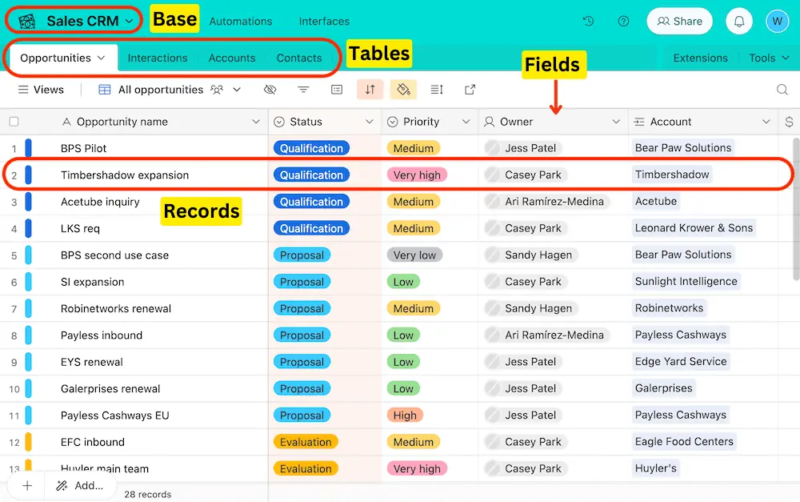Click Bear Paw Solutions account in BPS Pilot row
This screenshot has height=502, width=800.
point(683,148)
